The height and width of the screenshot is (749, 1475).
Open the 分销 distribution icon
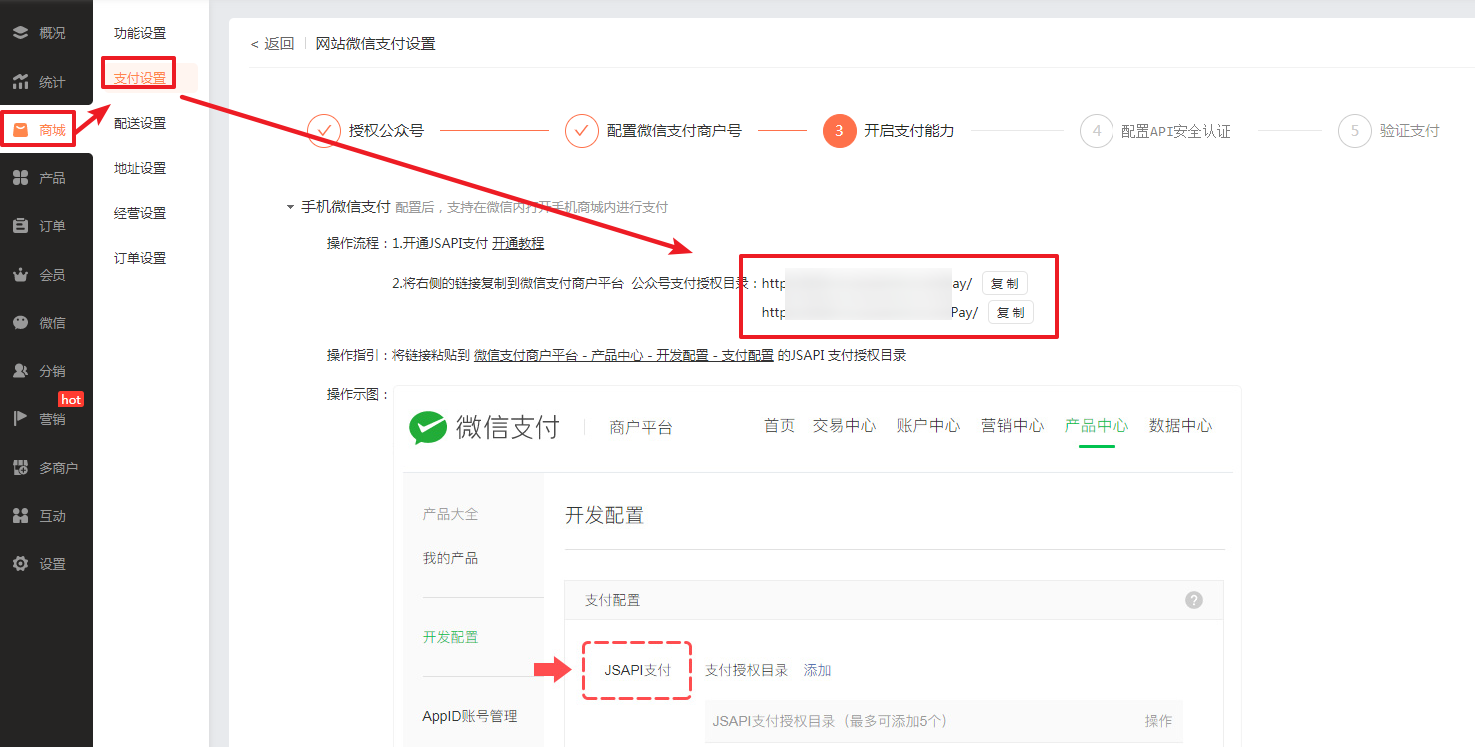[x=20, y=370]
